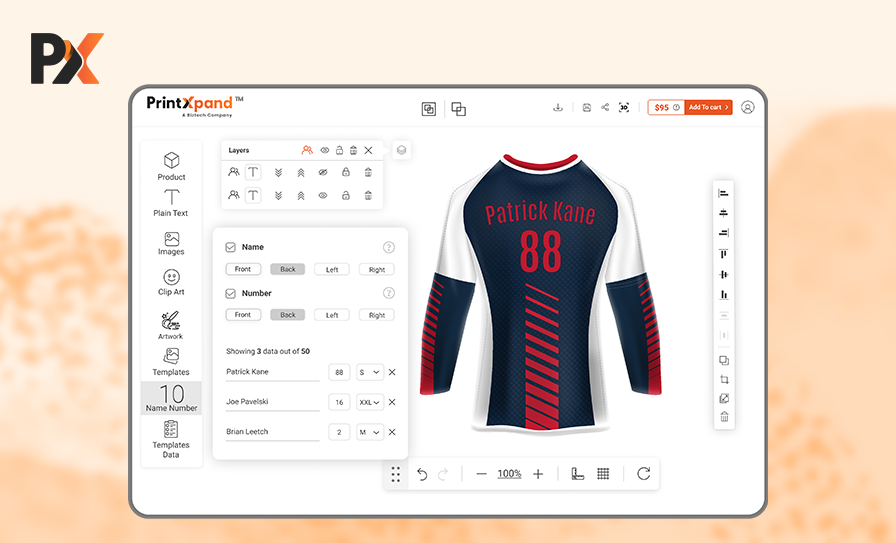Open size dropdown for Patrick Kane

tap(369, 372)
